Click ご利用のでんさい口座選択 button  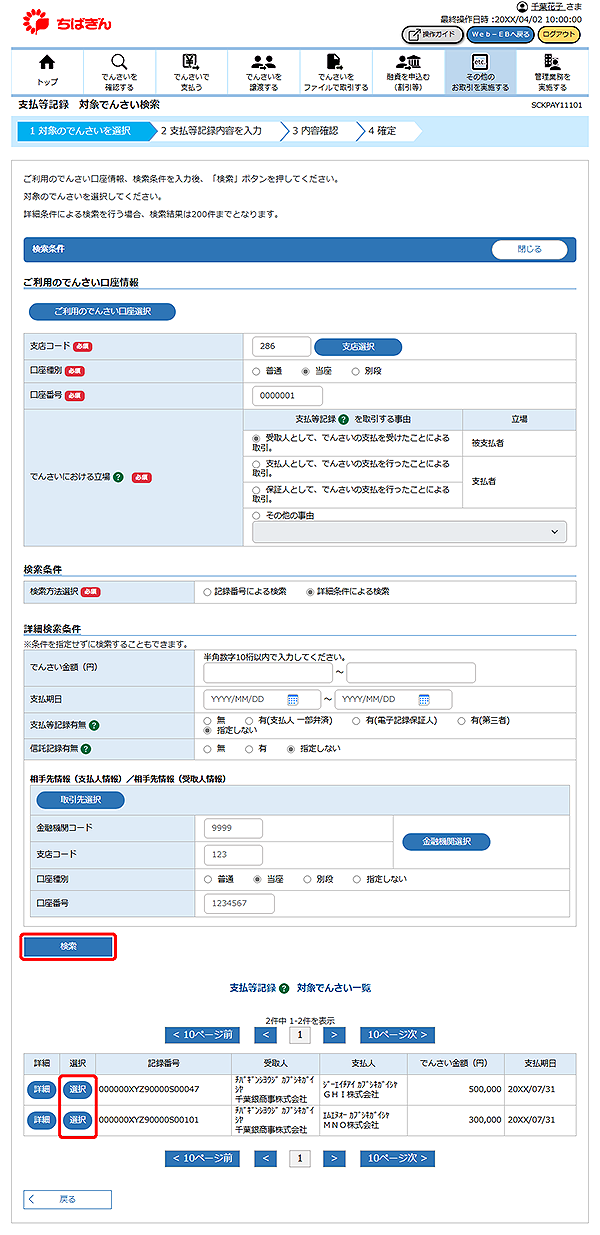pos(102,312)
